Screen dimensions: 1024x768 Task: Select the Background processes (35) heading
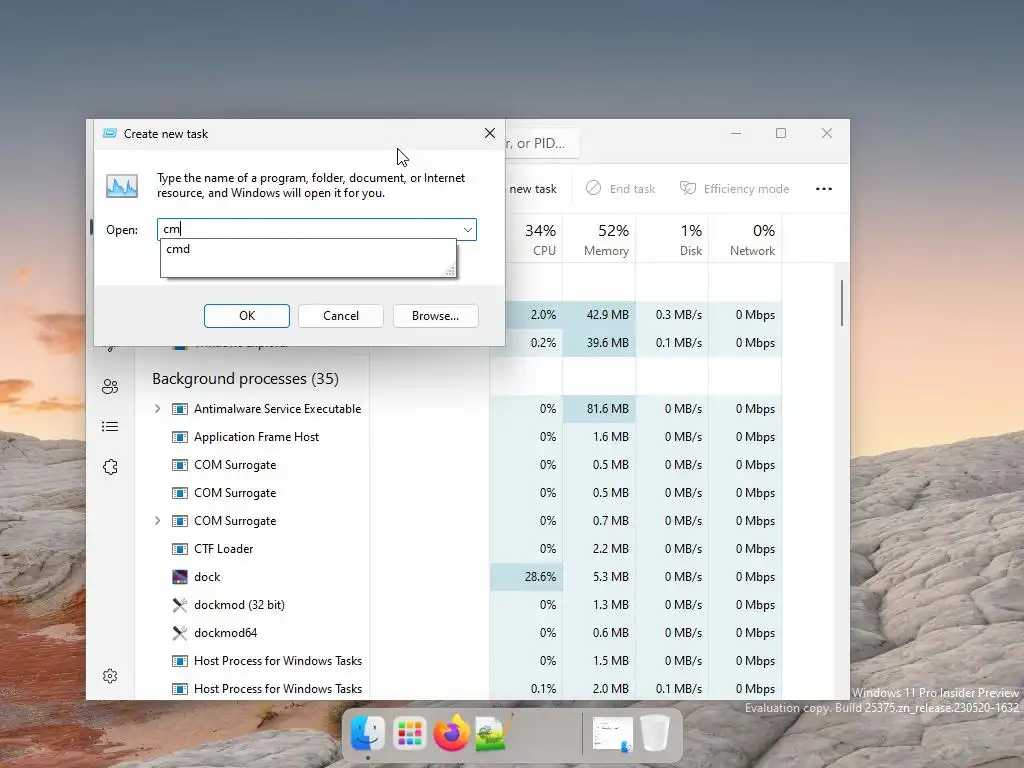coord(246,379)
